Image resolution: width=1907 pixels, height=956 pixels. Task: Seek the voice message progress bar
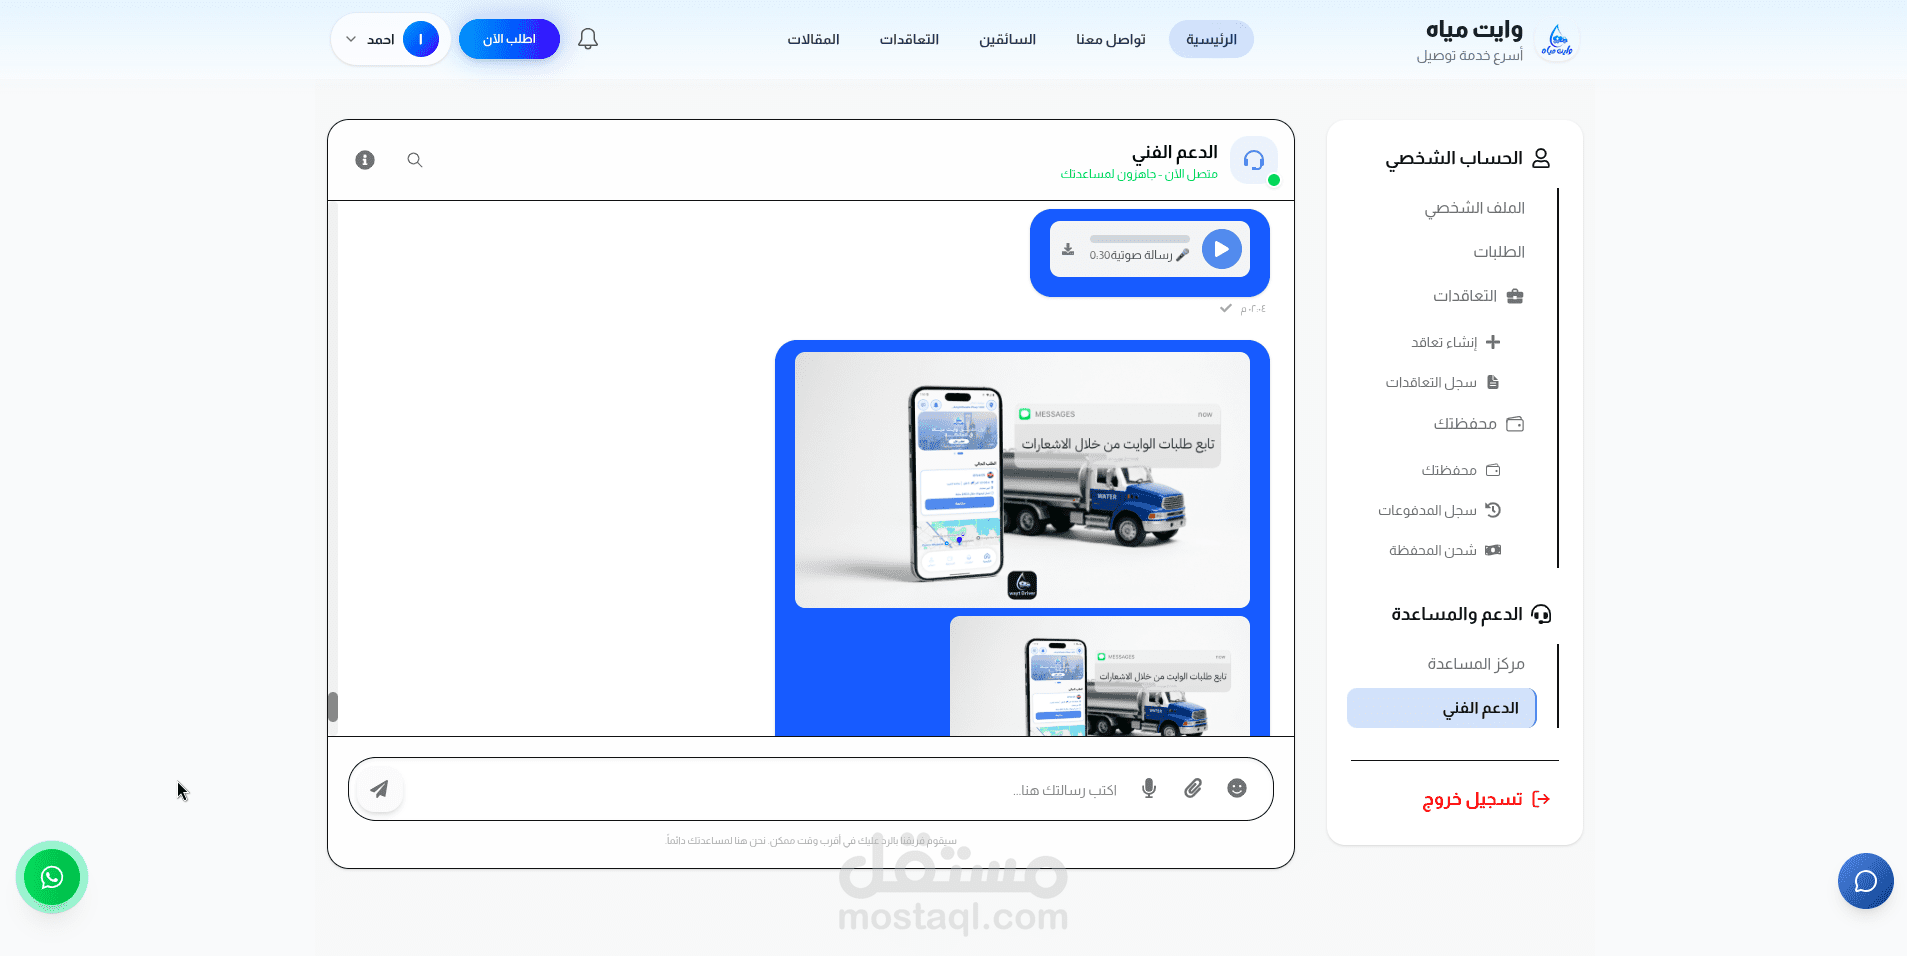pyautogui.click(x=1140, y=239)
